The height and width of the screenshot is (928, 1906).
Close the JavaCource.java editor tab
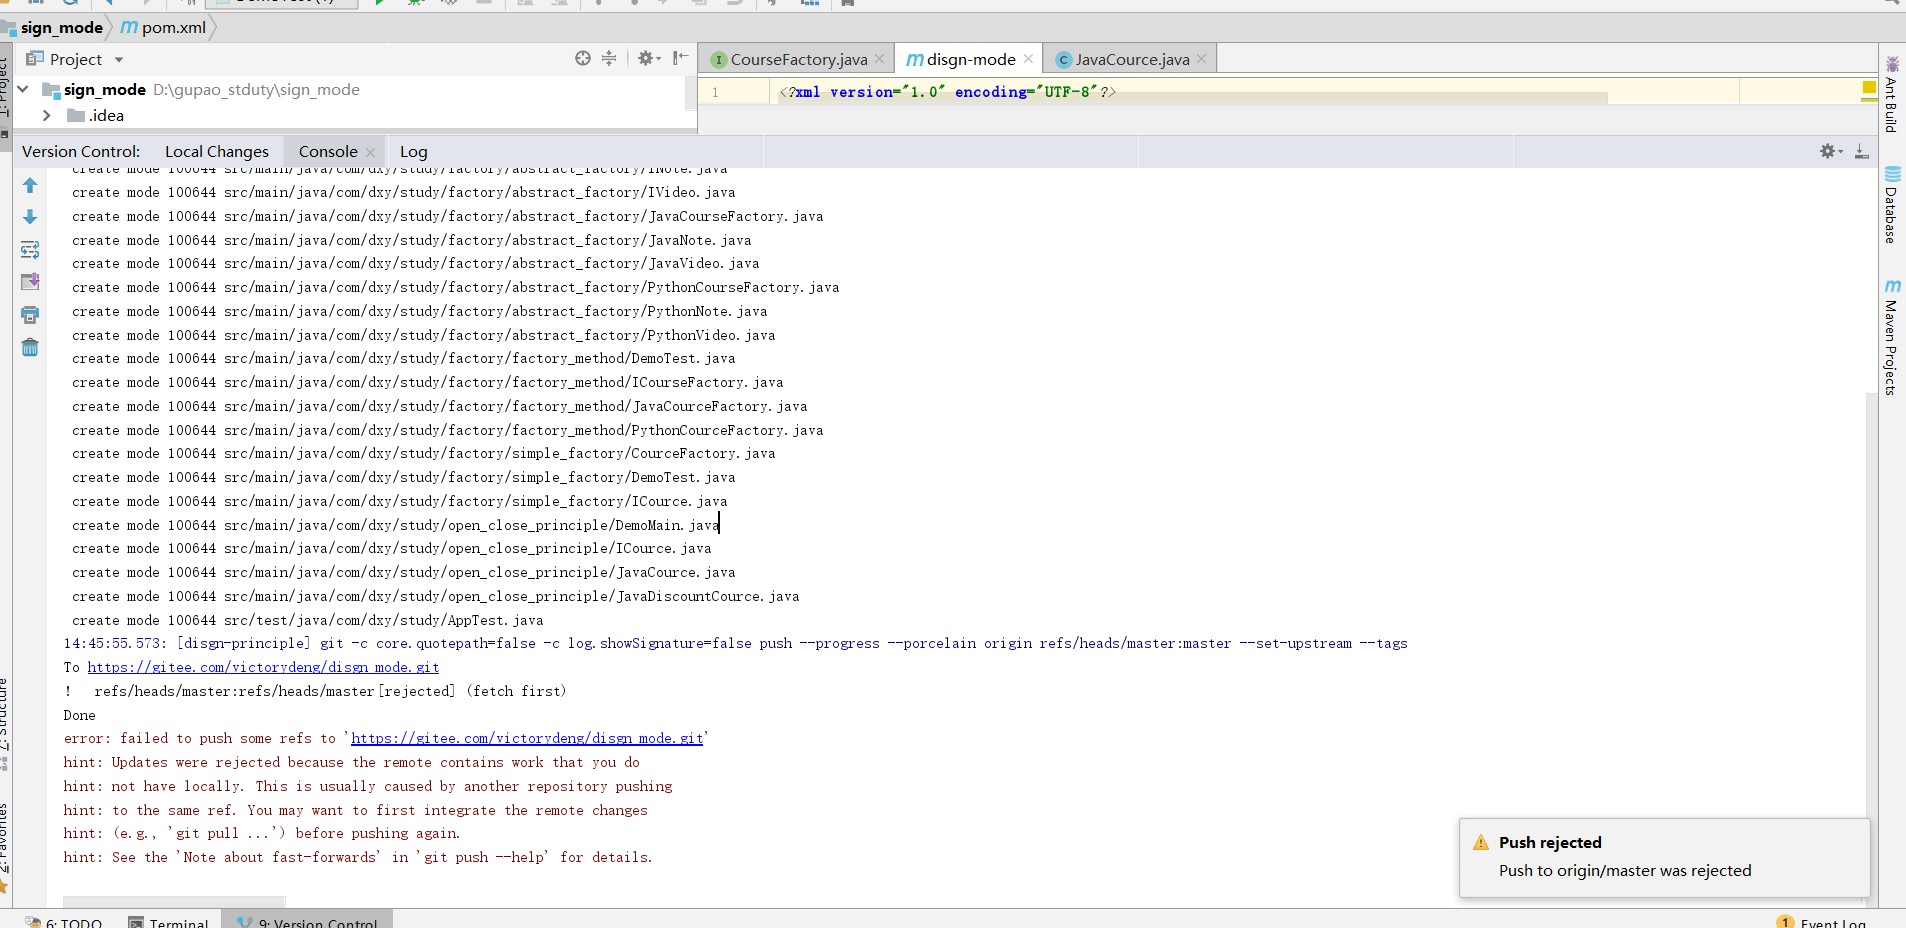pyautogui.click(x=1201, y=59)
